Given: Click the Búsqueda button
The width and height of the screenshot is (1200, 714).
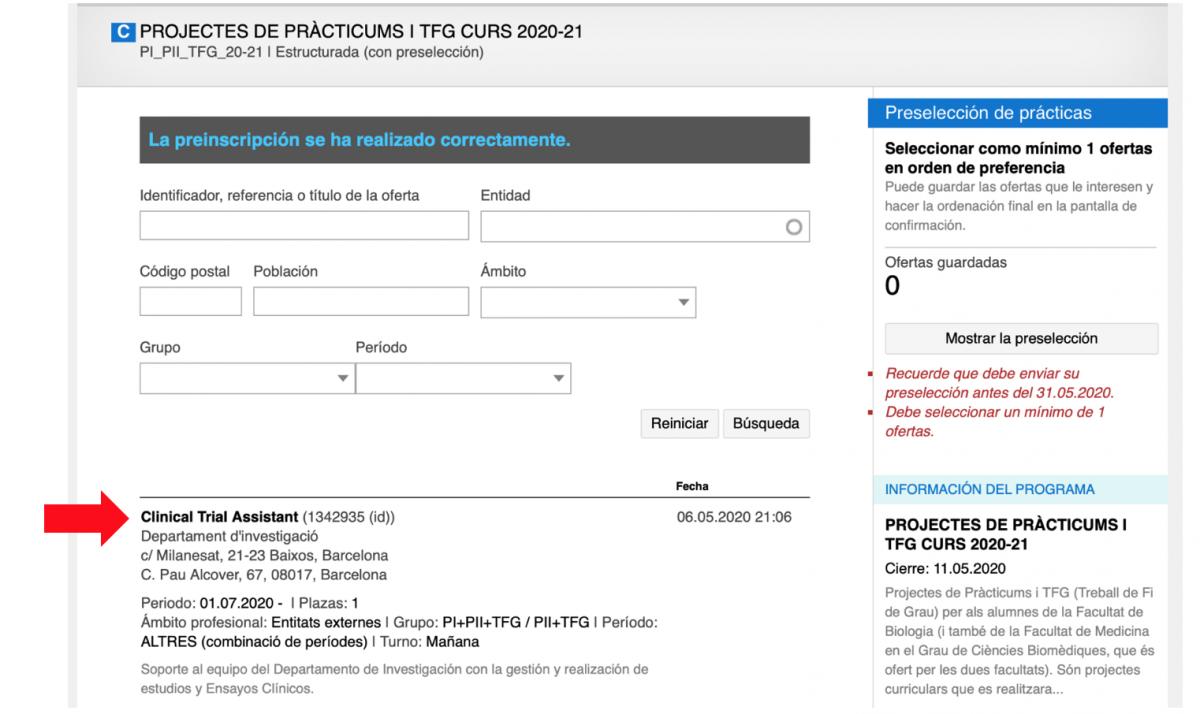Looking at the screenshot, I should (x=766, y=423).
